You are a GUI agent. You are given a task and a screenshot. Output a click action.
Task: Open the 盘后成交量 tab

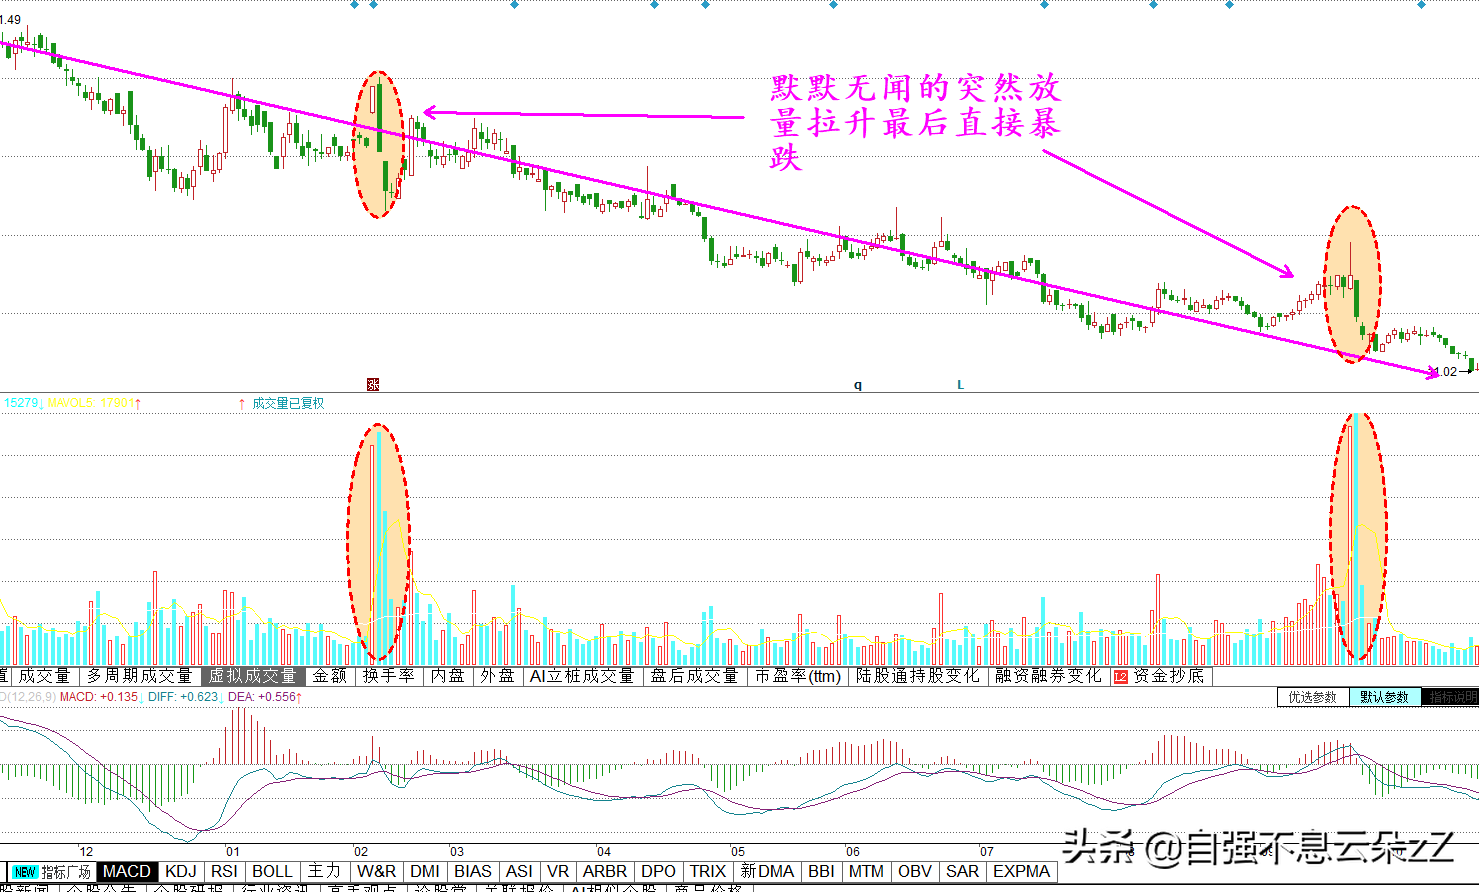[x=694, y=676]
